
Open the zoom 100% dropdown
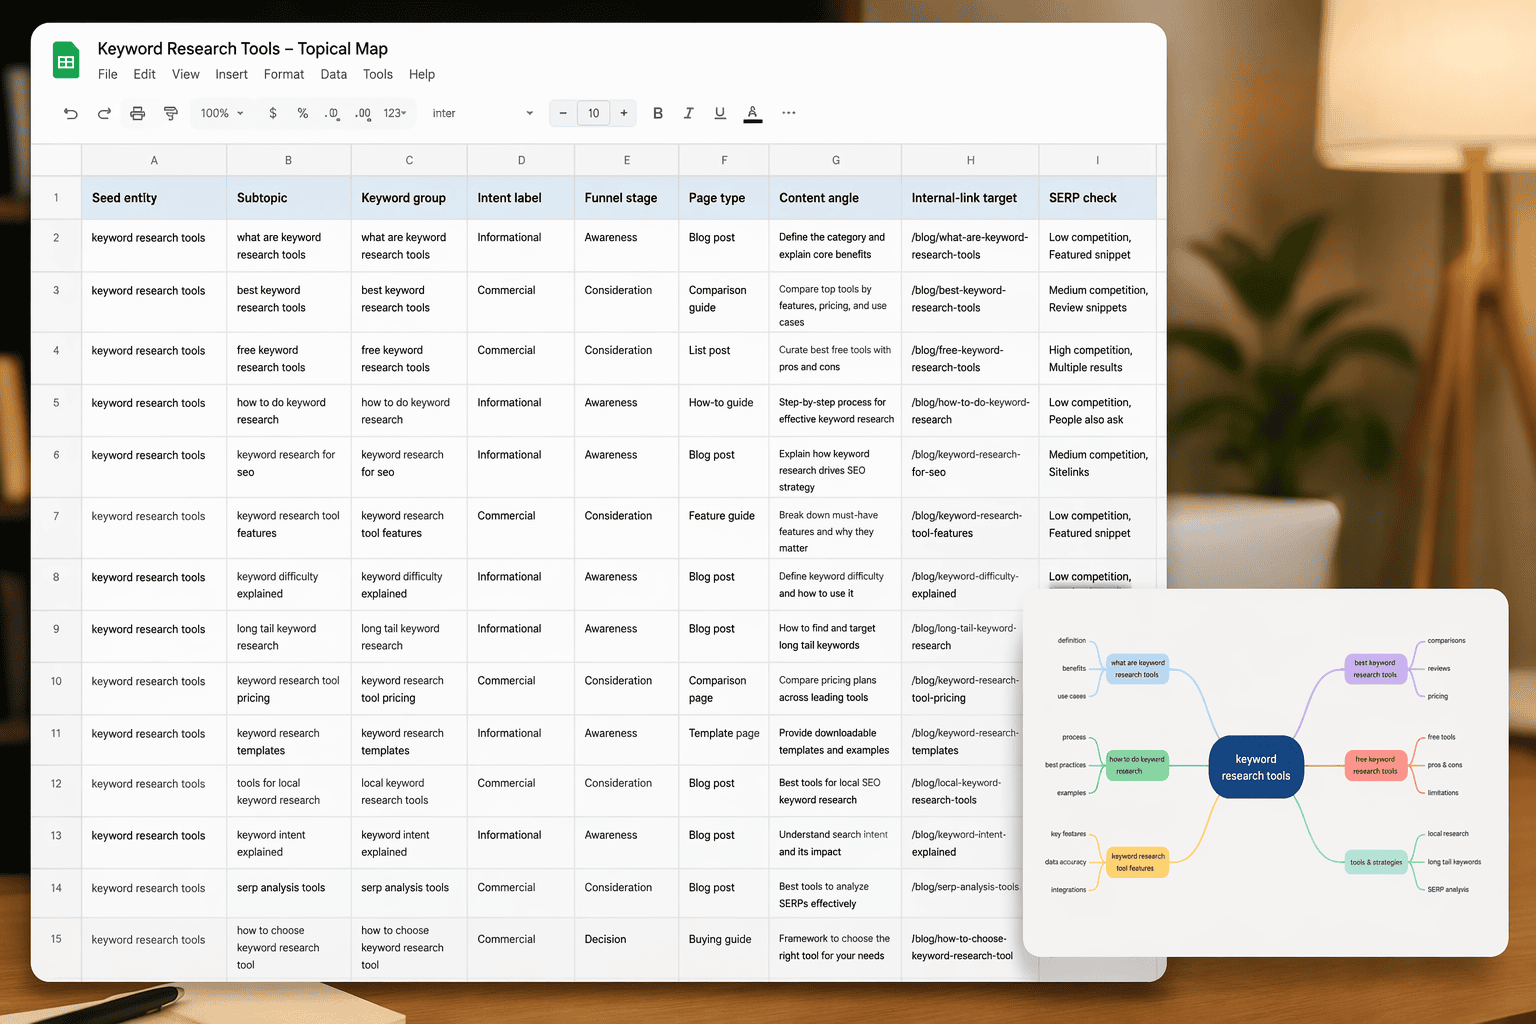[222, 113]
